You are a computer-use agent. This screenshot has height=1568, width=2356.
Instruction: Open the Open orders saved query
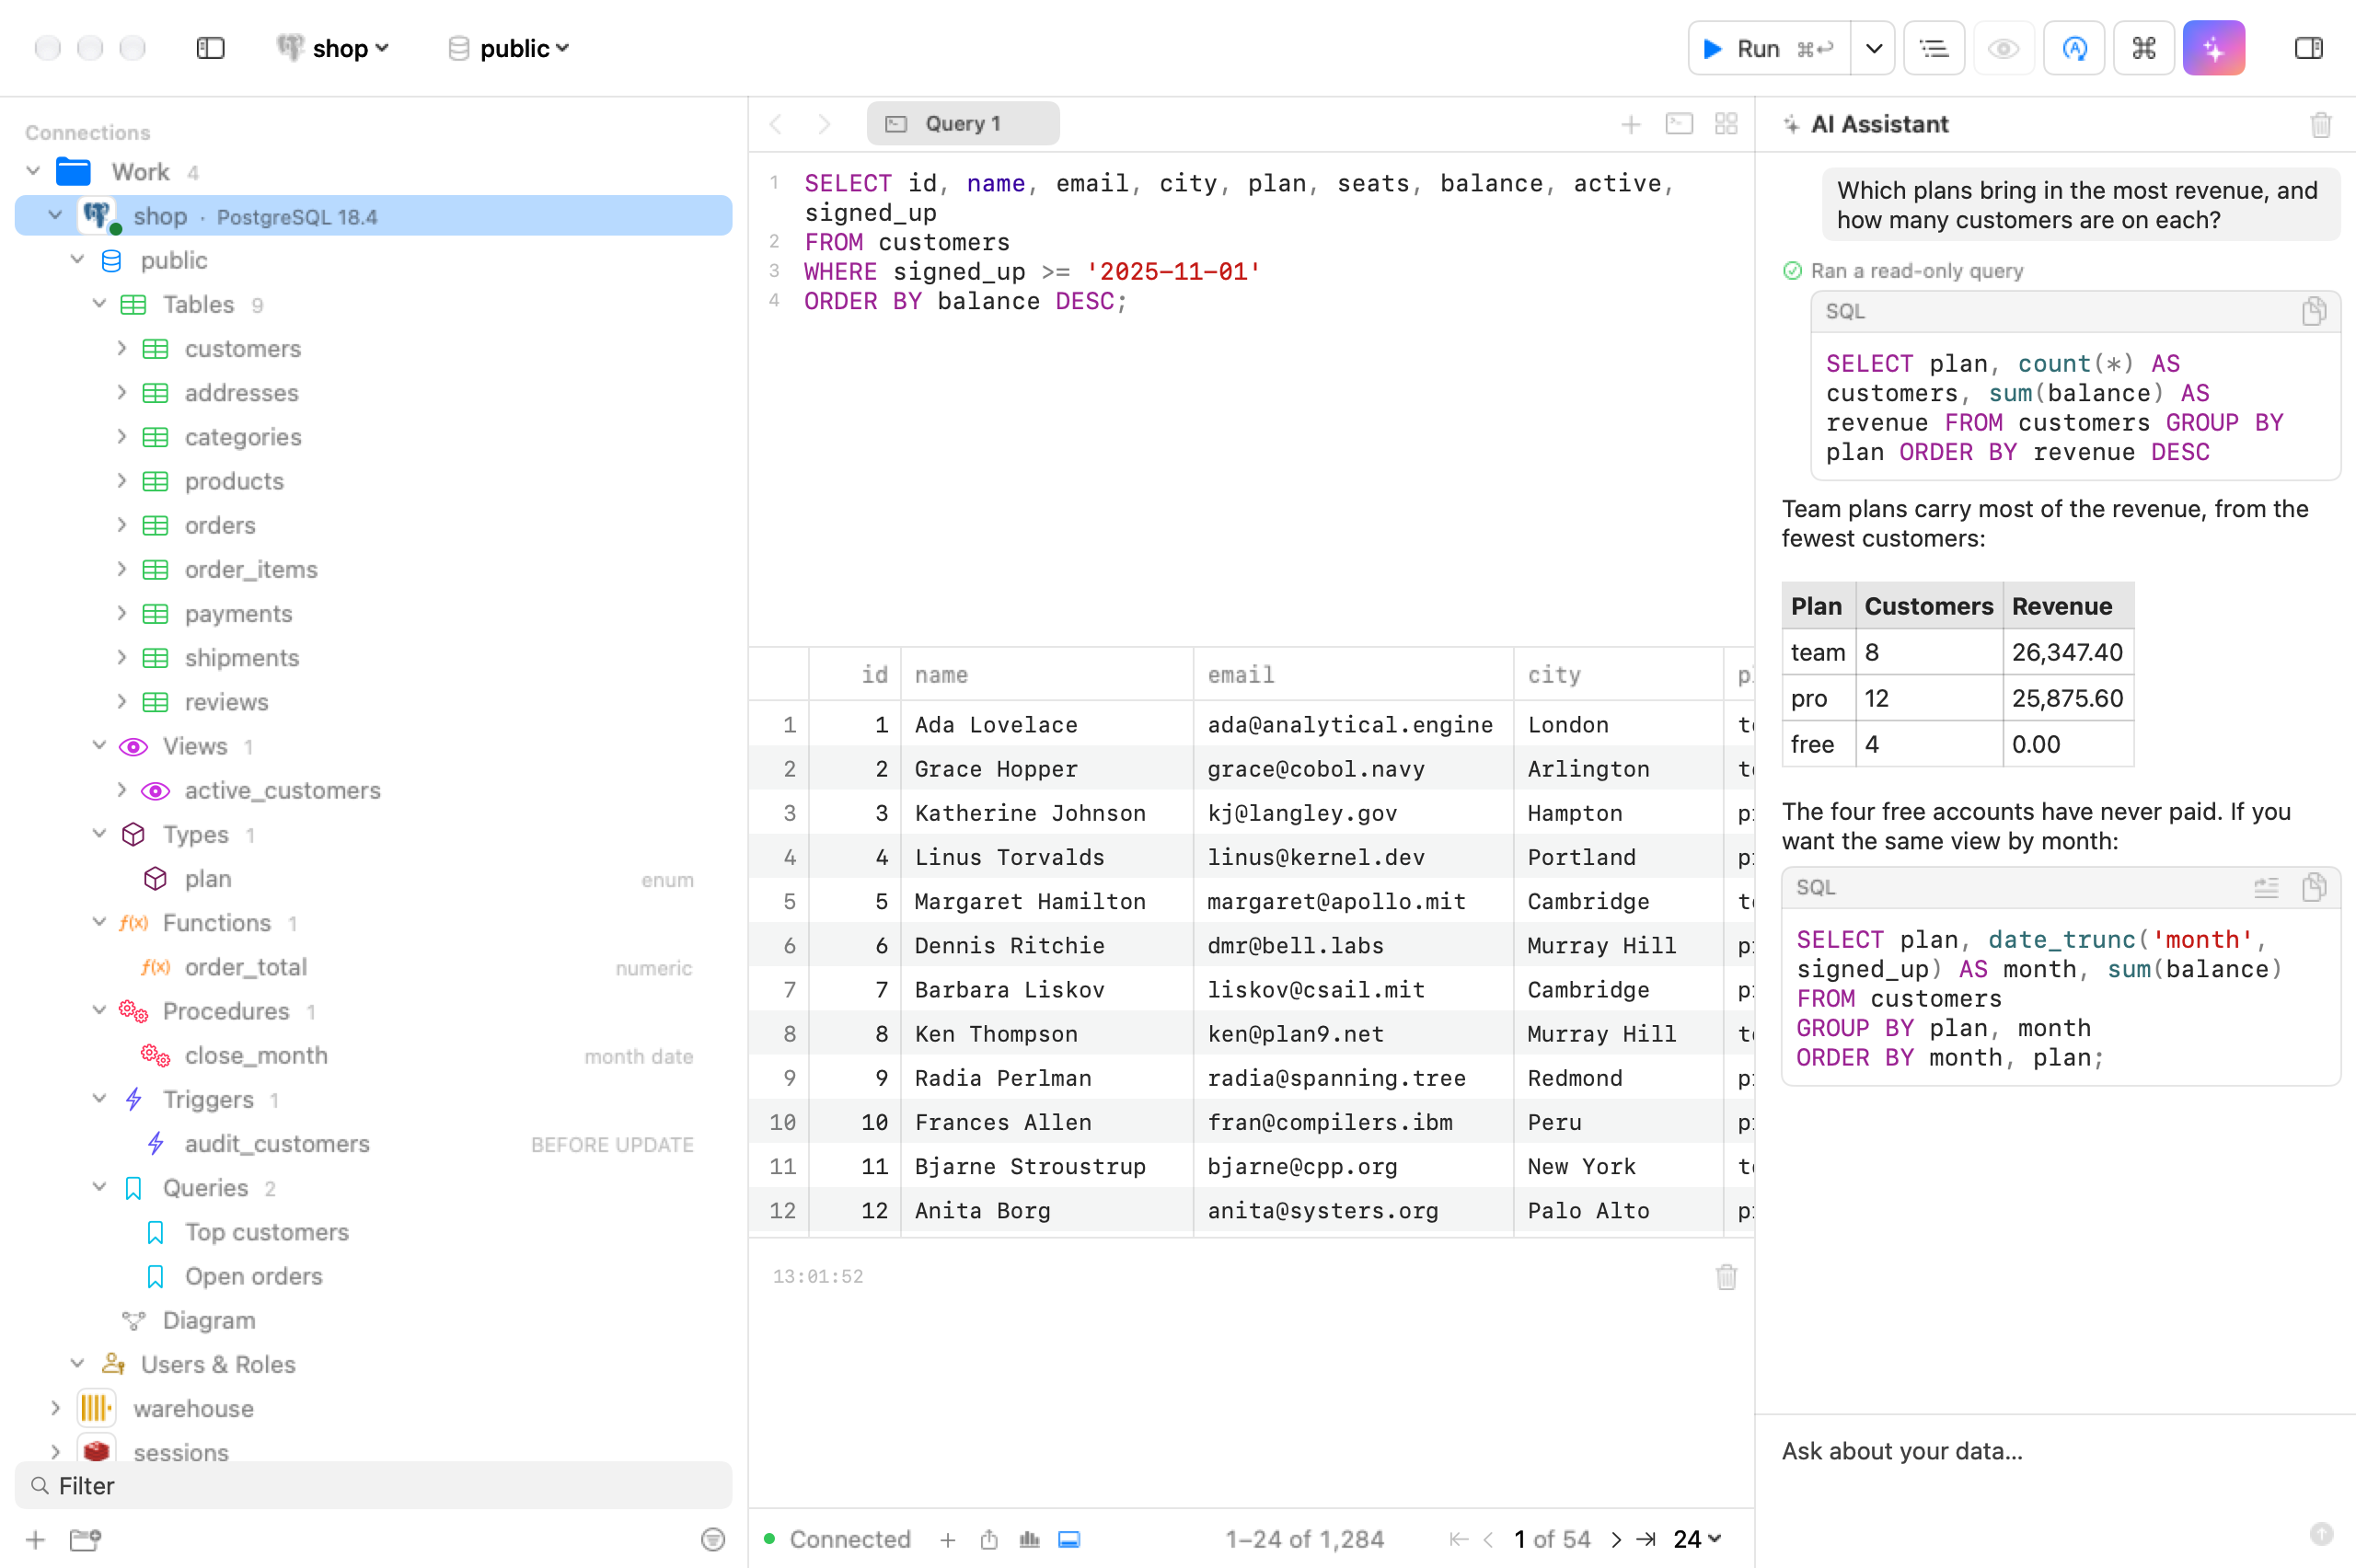point(253,1275)
